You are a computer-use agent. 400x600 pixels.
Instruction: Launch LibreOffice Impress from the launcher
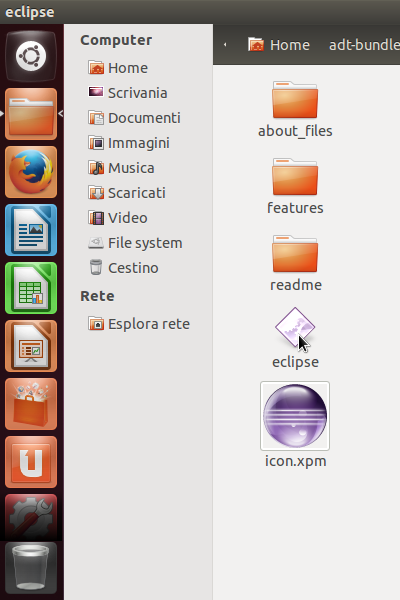[x=31, y=346]
